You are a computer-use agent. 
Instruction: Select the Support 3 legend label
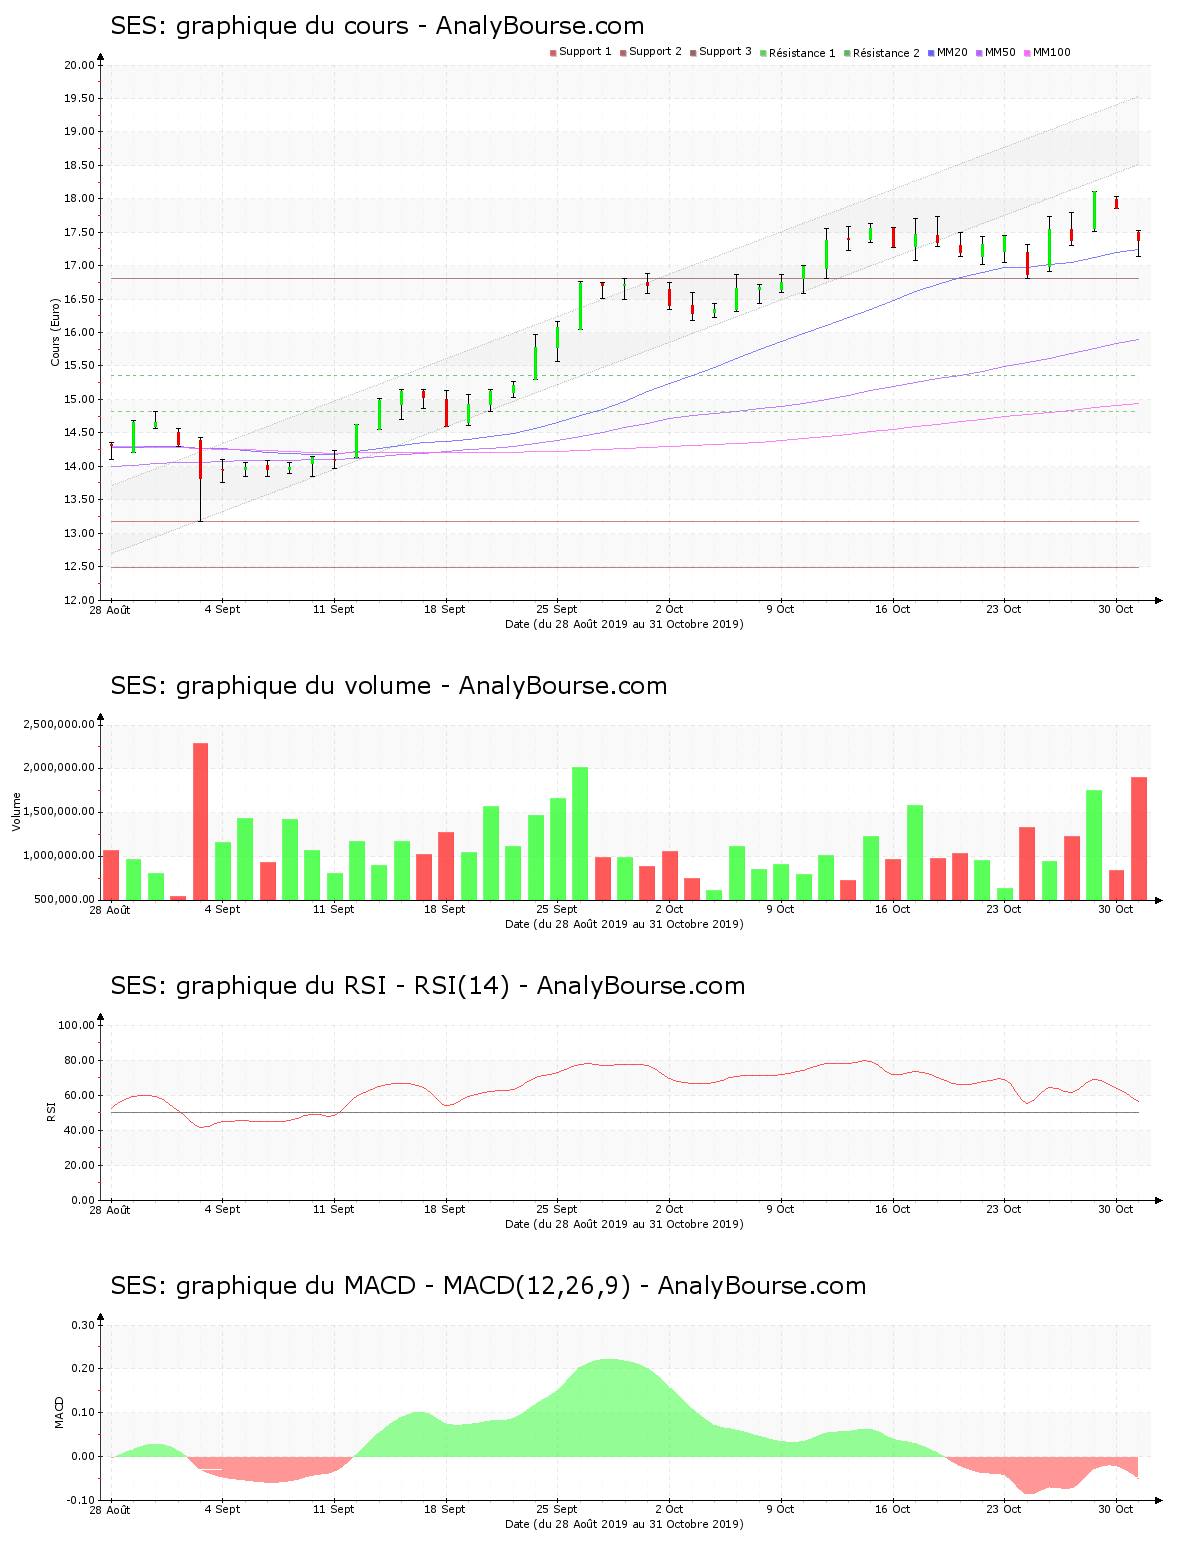click(725, 52)
